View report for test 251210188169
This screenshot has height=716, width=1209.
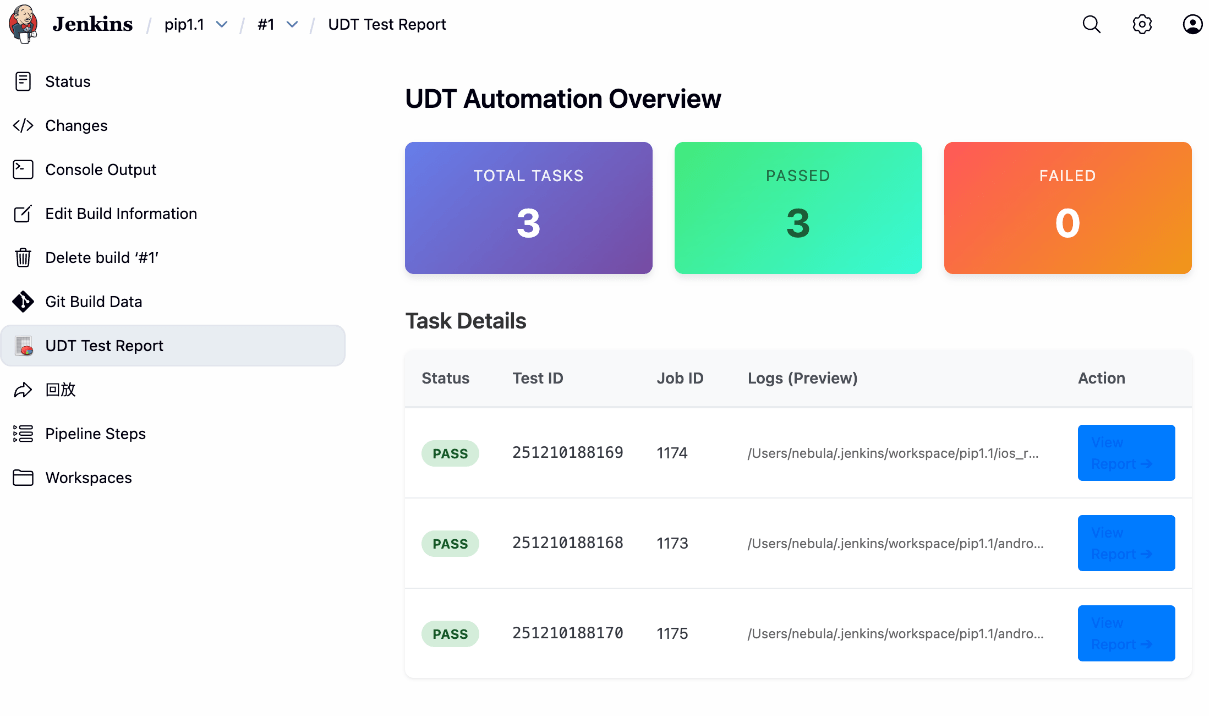1125,453
